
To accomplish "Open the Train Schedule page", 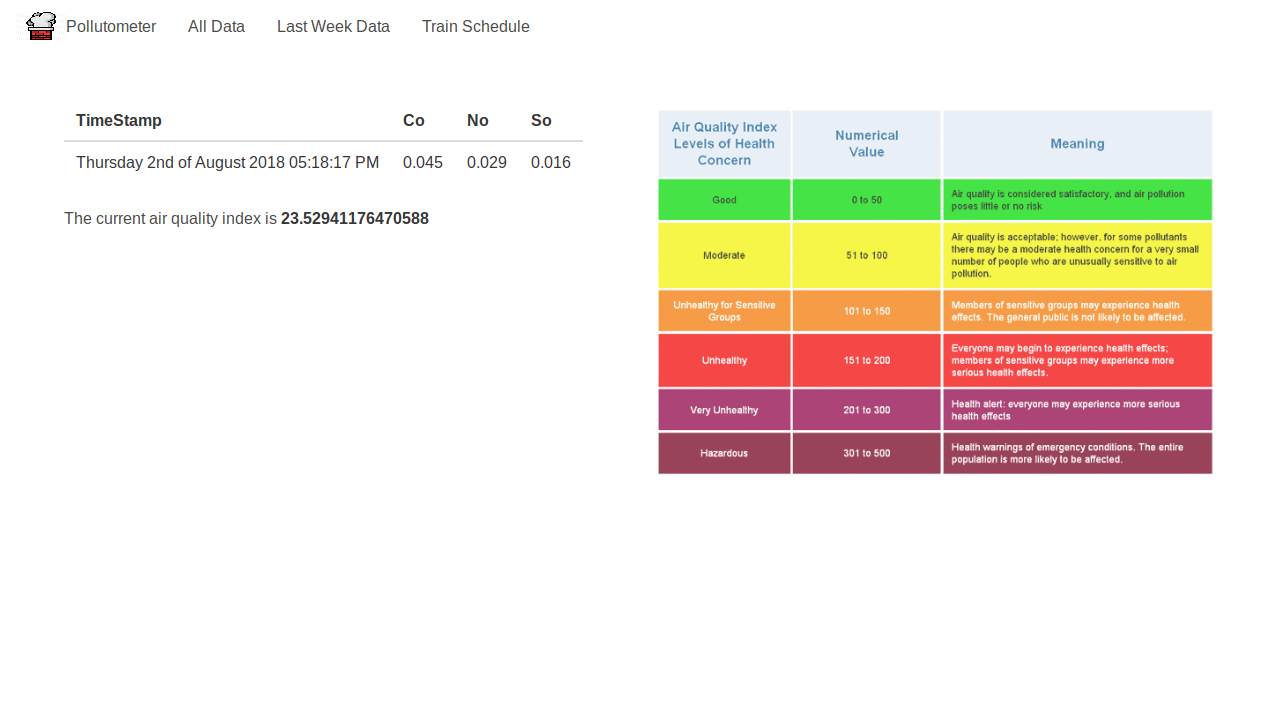I will point(475,27).
